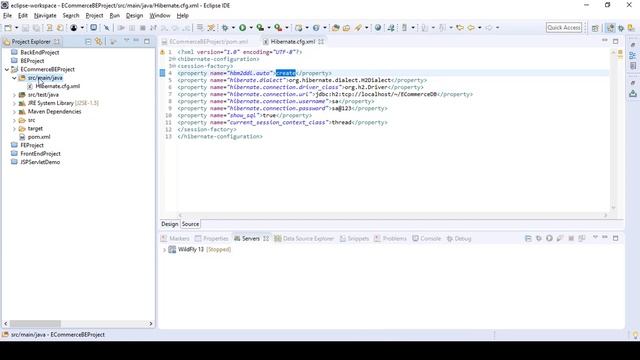Open the Navigate menu
The image size is (640, 360).
pyautogui.click(x=45, y=16)
